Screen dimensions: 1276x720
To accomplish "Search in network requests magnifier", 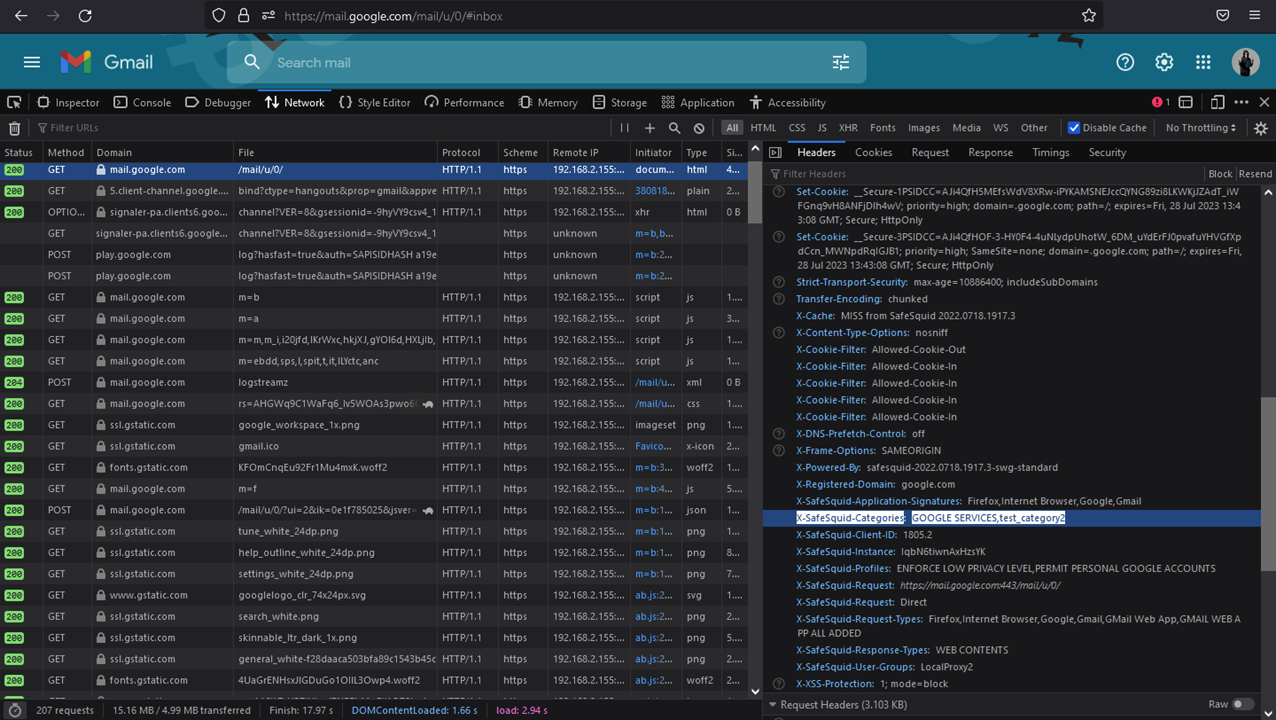I will [675, 128].
